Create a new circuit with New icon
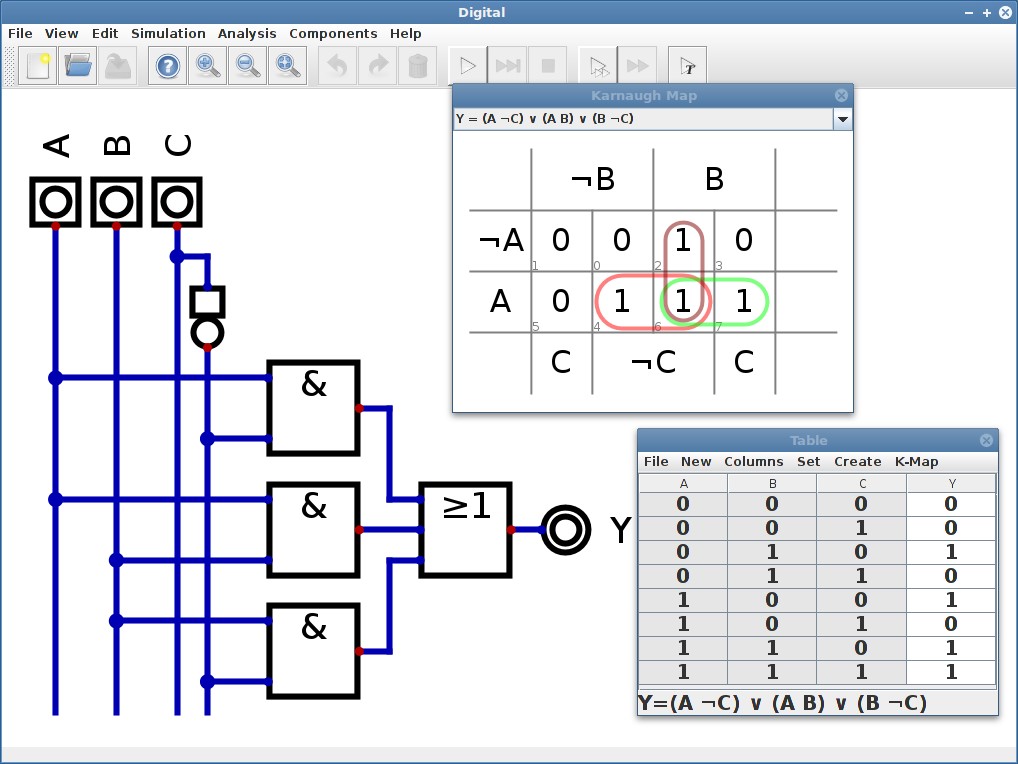Image resolution: width=1018 pixels, height=764 pixels. click(38, 66)
